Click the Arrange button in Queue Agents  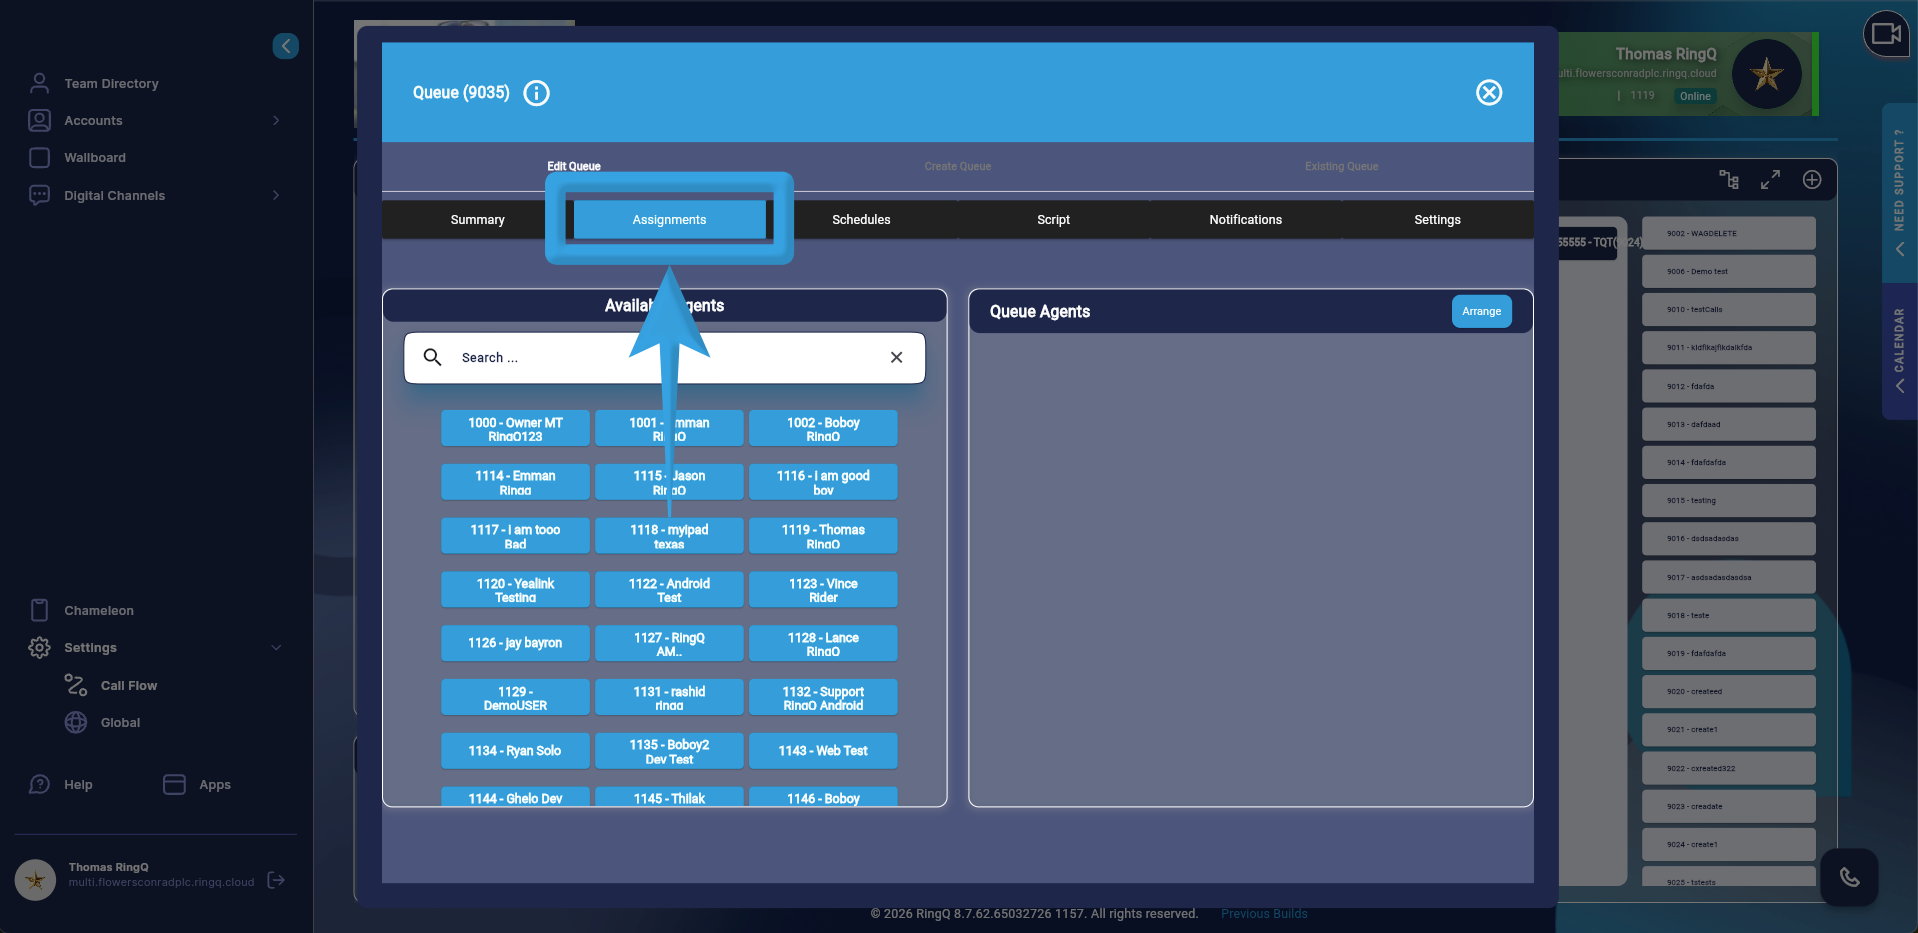[x=1481, y=311]
